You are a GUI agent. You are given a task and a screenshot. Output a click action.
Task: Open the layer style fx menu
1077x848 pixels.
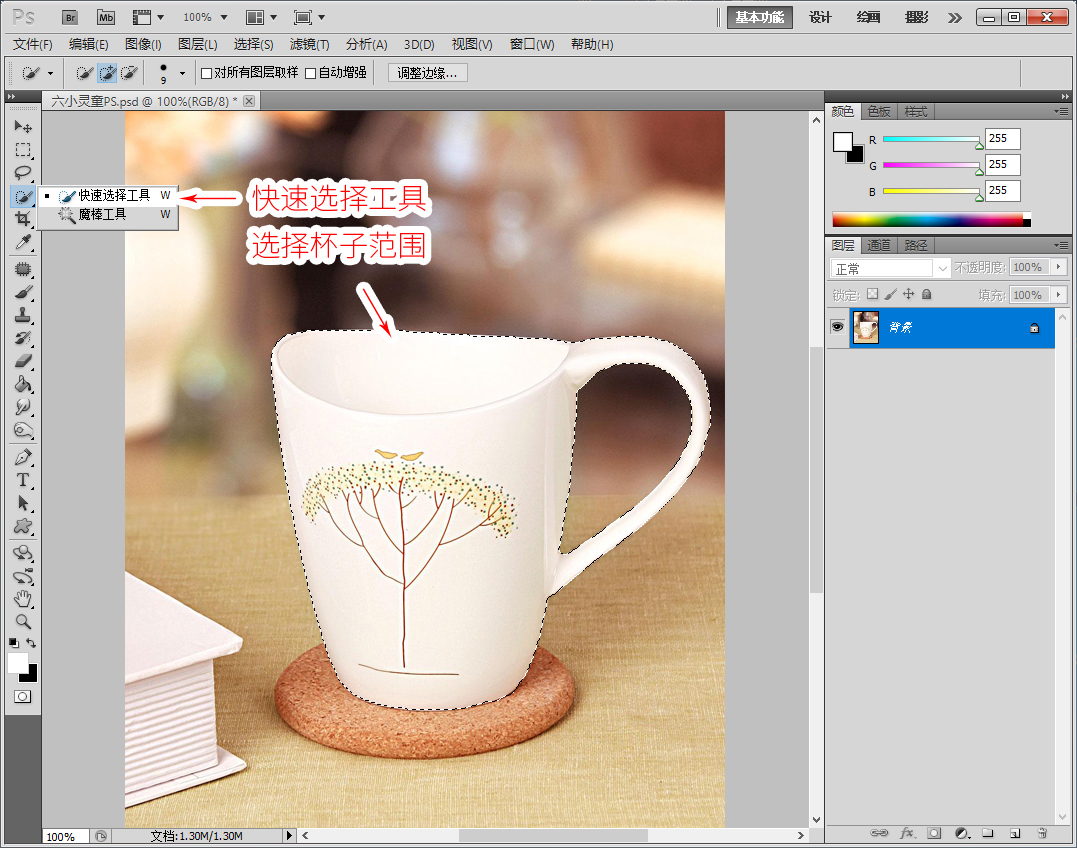907,834
